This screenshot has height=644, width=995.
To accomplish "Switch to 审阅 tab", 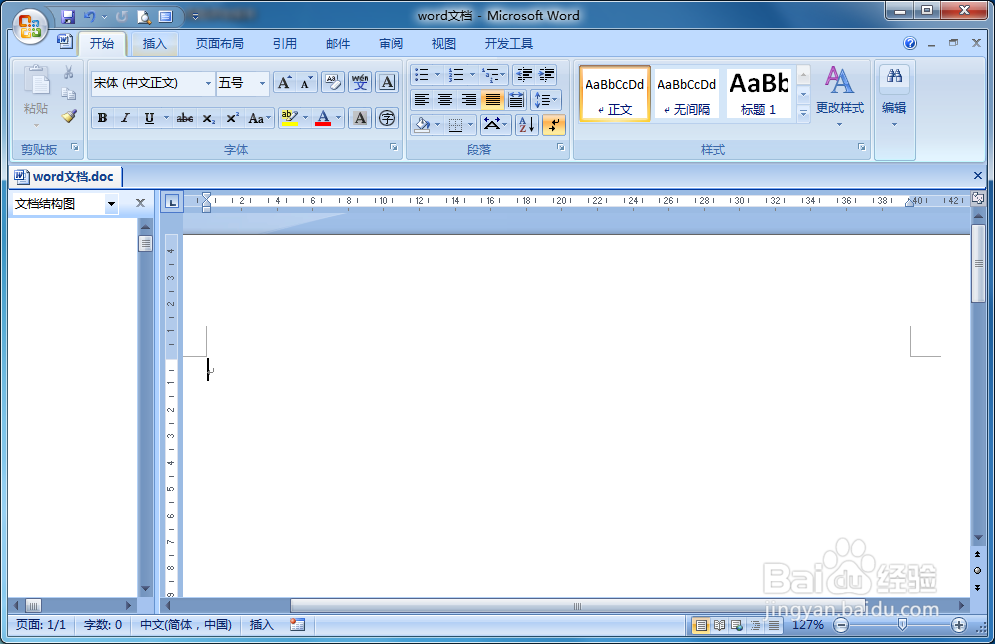I will point(391,43).
